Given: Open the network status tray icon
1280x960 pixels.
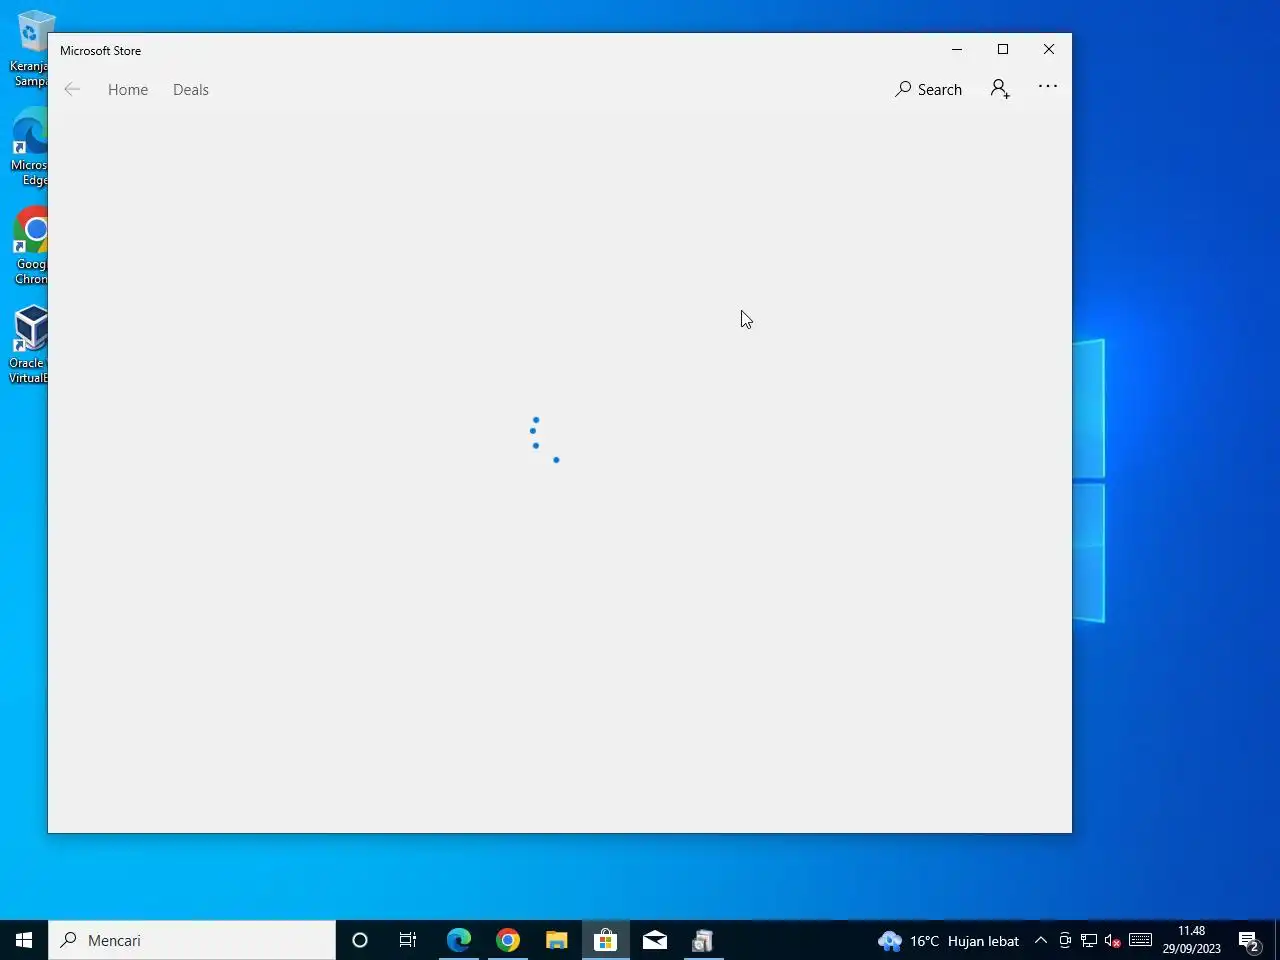Looking at the screenshot, I should 1089,940.
